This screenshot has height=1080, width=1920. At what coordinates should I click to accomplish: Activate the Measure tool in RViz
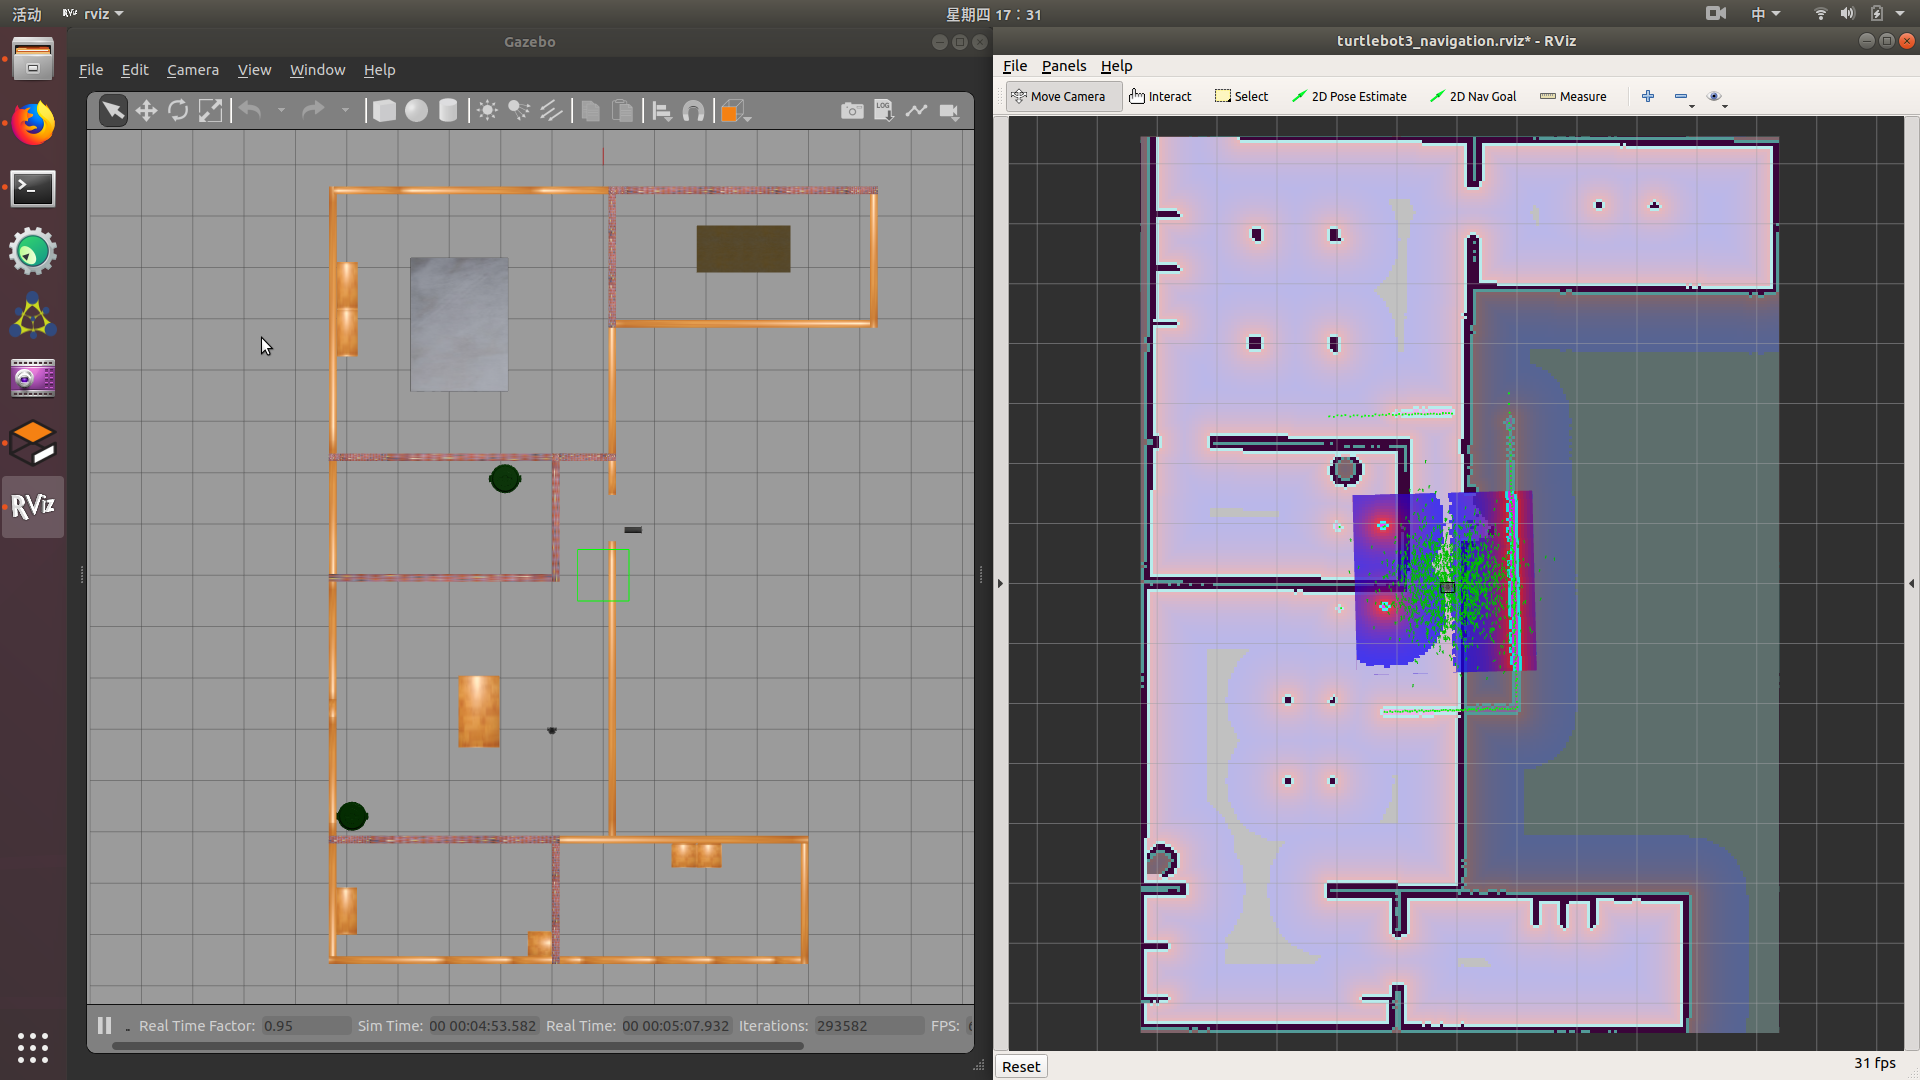tap(1573, 96)
